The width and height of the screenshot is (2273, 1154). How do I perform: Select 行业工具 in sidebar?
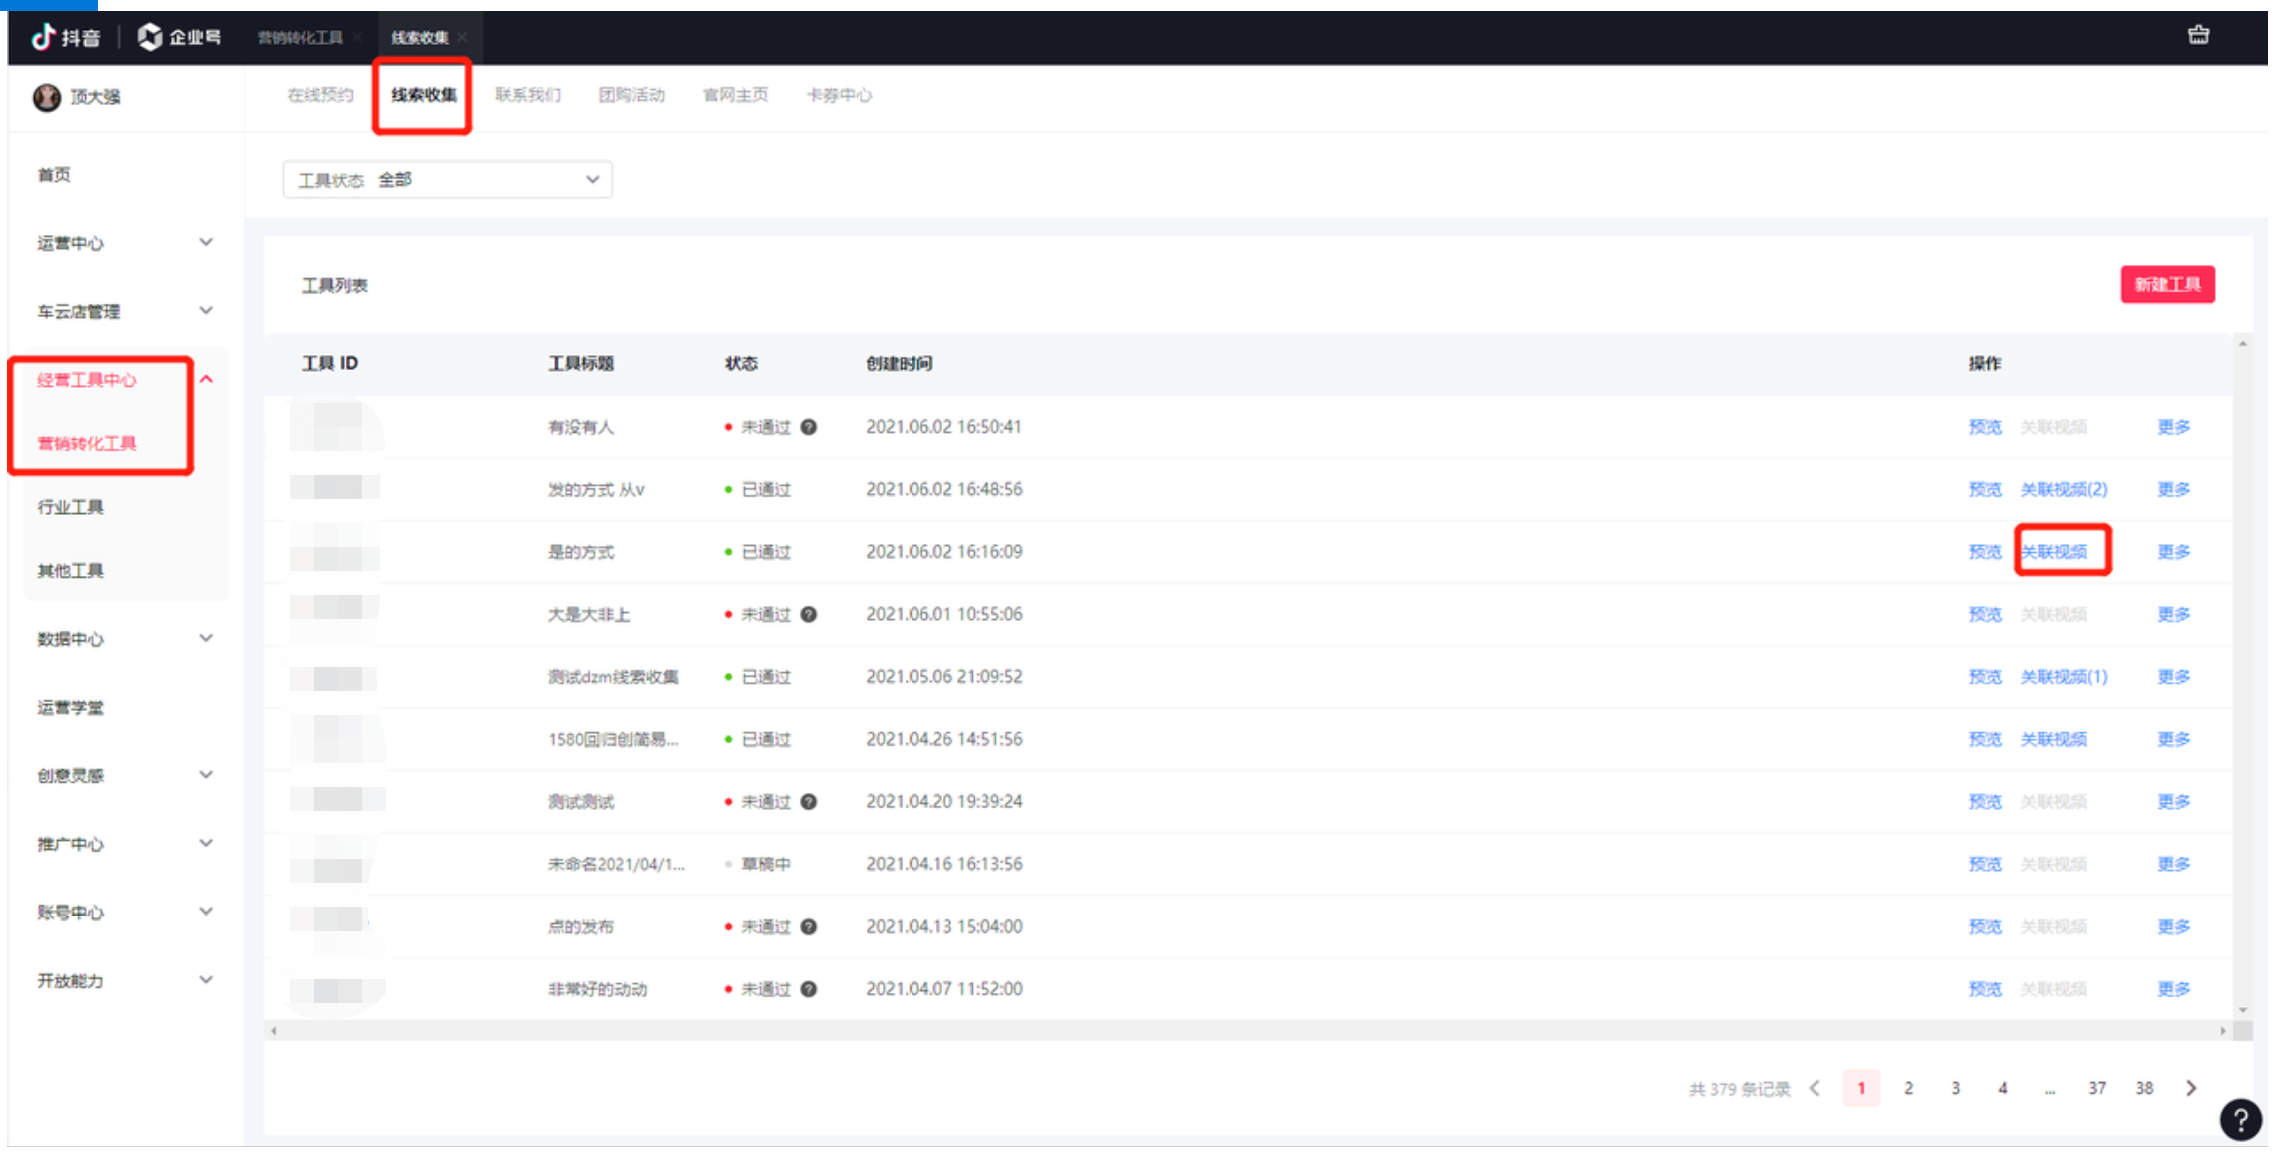tap(71, 507)
